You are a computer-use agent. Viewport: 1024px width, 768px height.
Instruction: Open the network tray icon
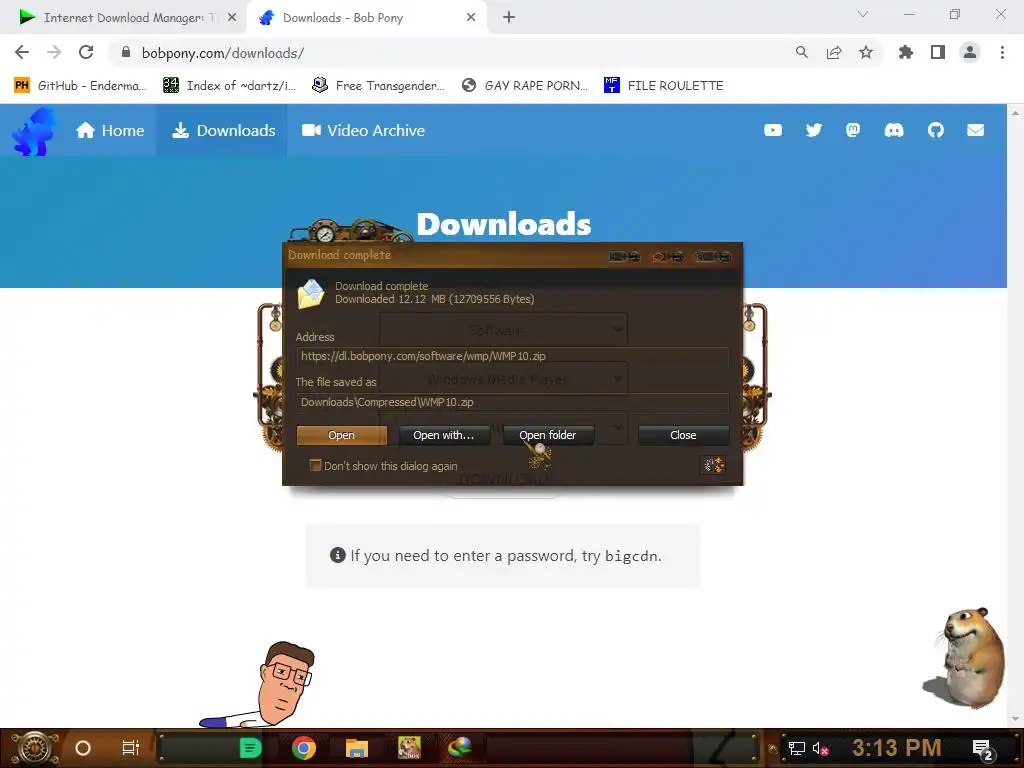point(797,748)
